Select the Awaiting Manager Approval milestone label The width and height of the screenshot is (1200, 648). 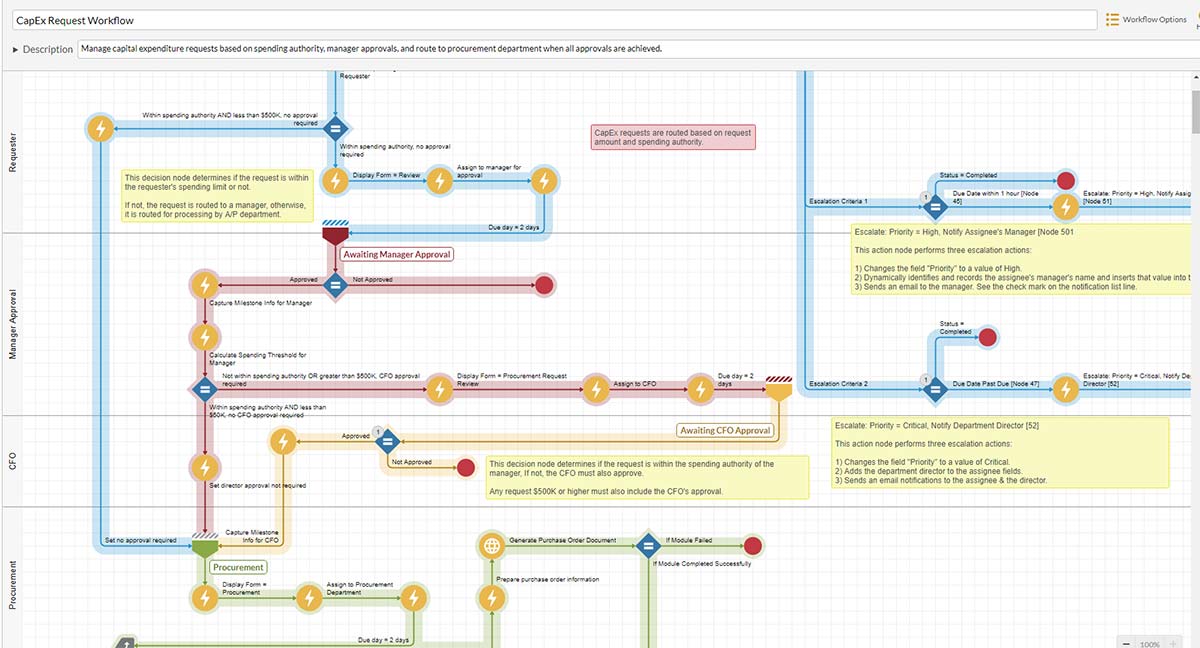coord(397,254)
